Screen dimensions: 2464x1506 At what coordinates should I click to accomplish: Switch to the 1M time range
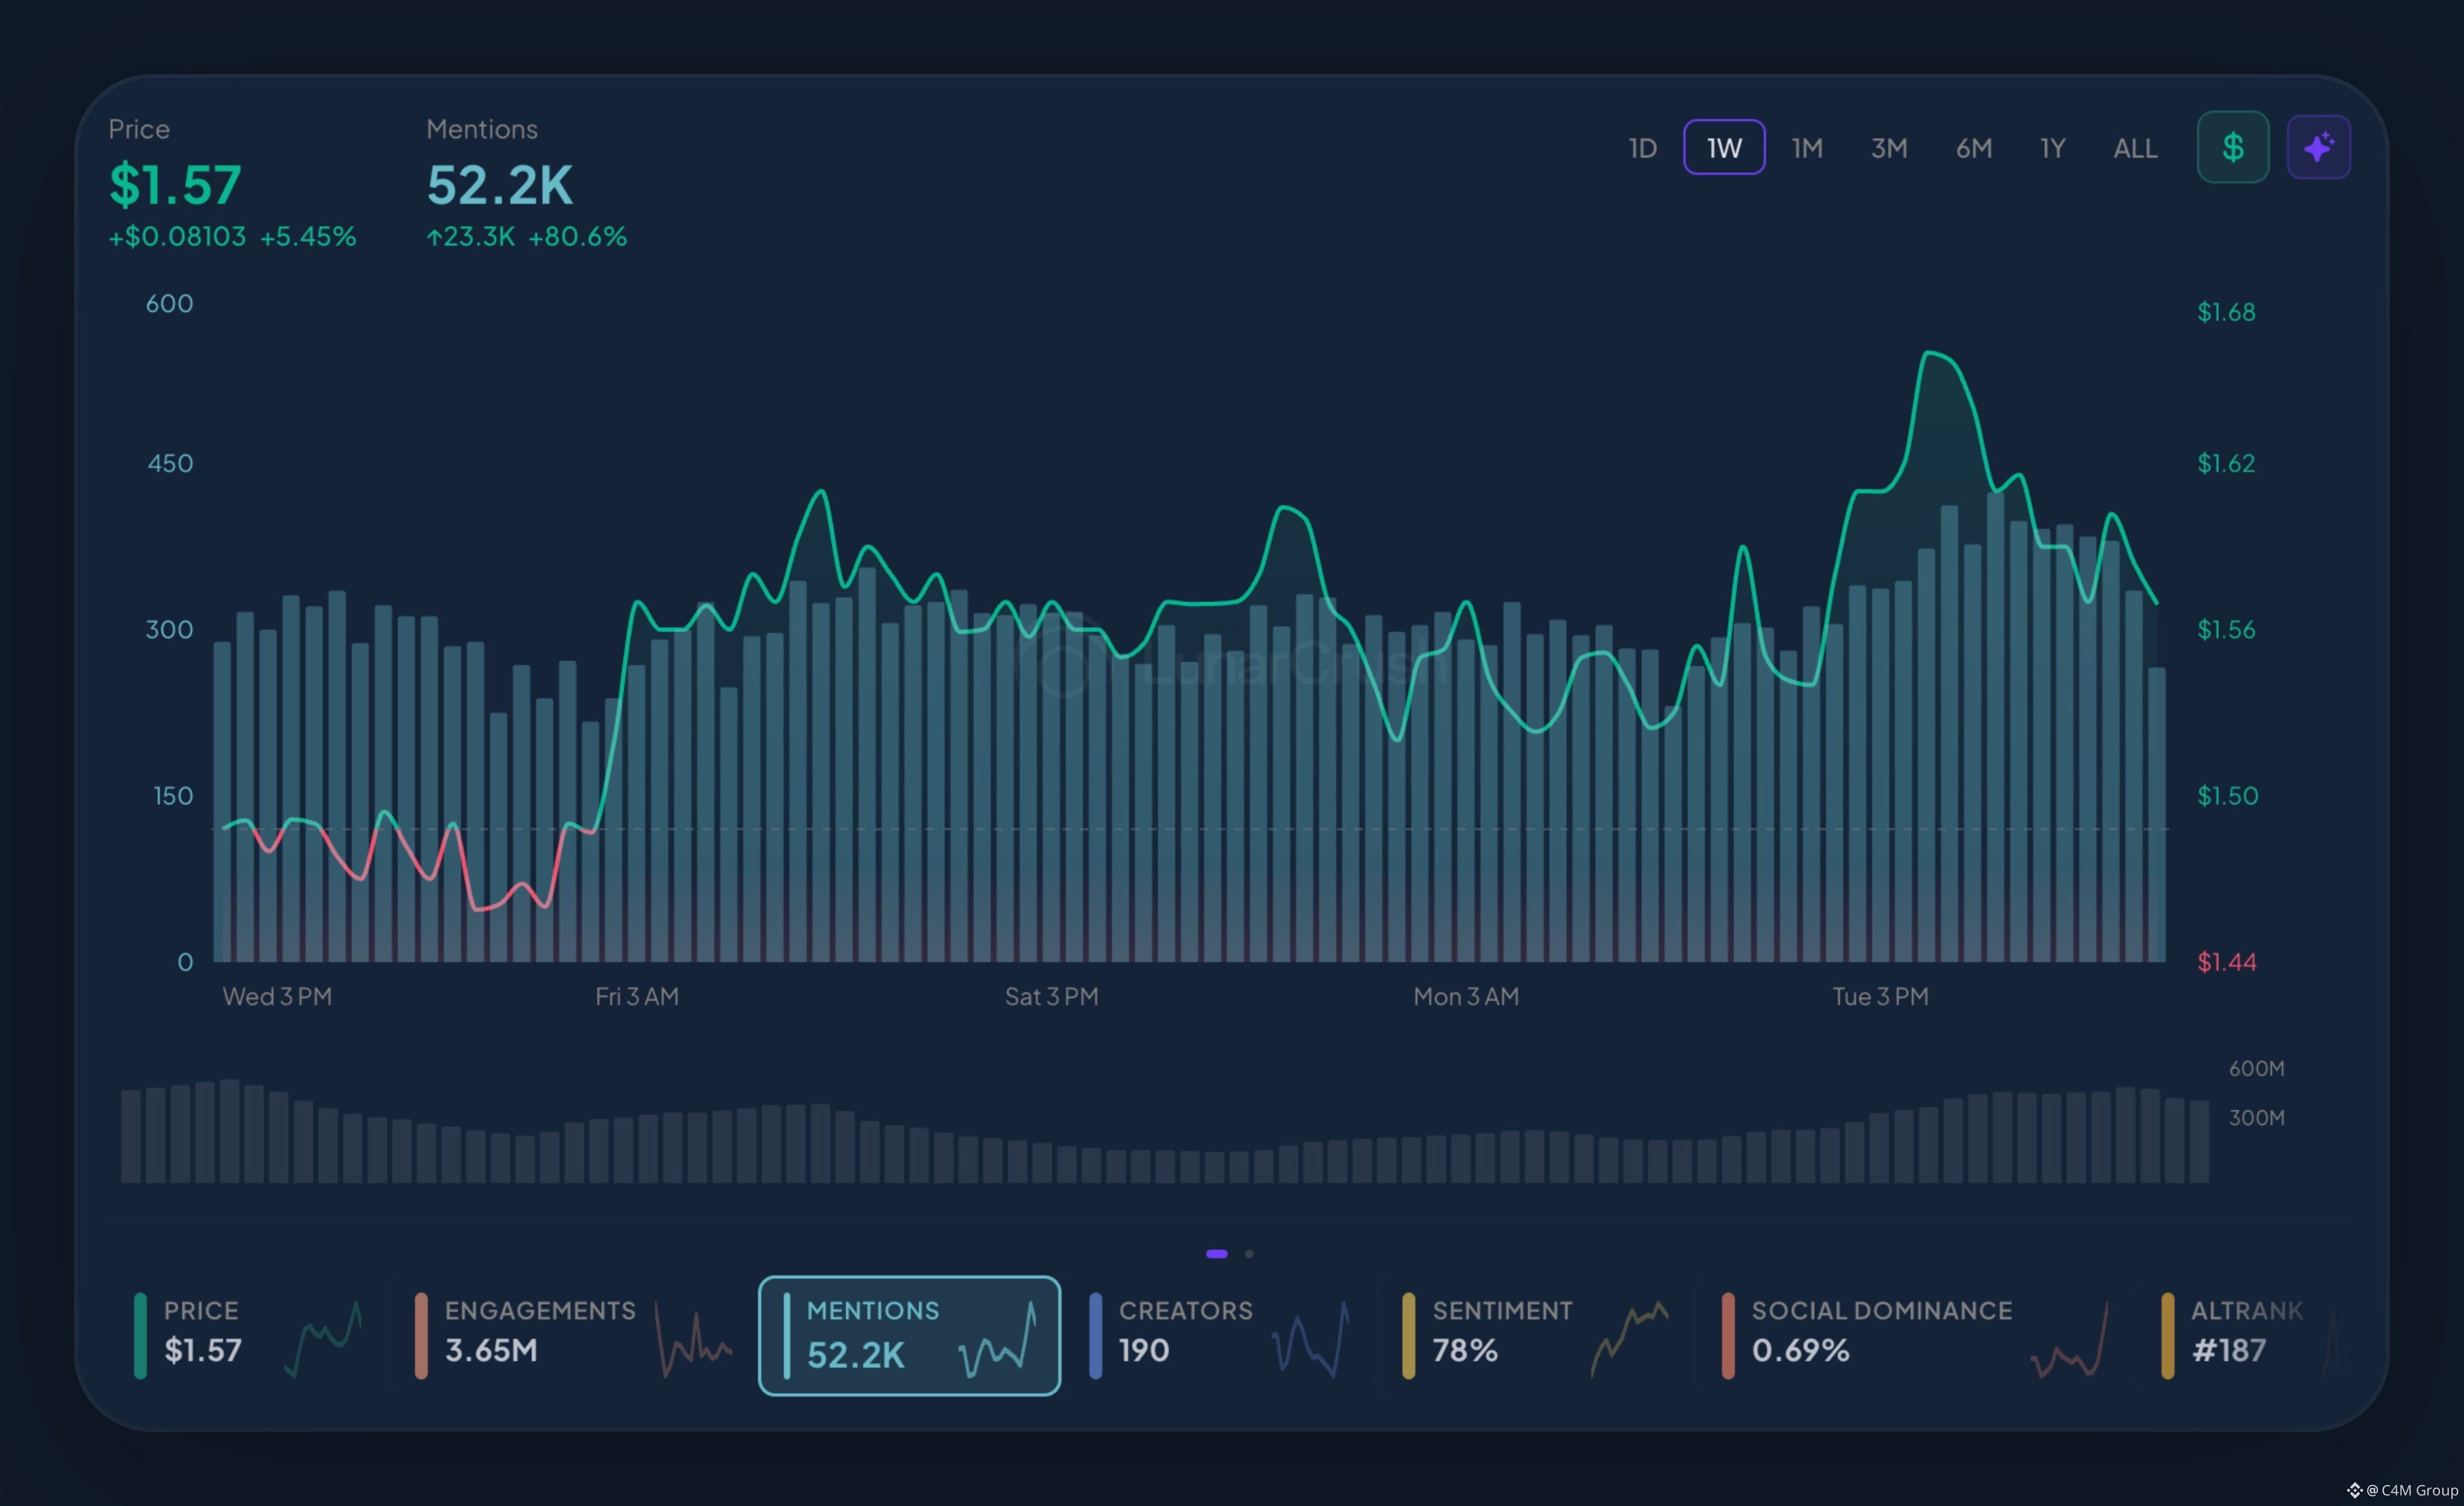(x=1806, y=148)
